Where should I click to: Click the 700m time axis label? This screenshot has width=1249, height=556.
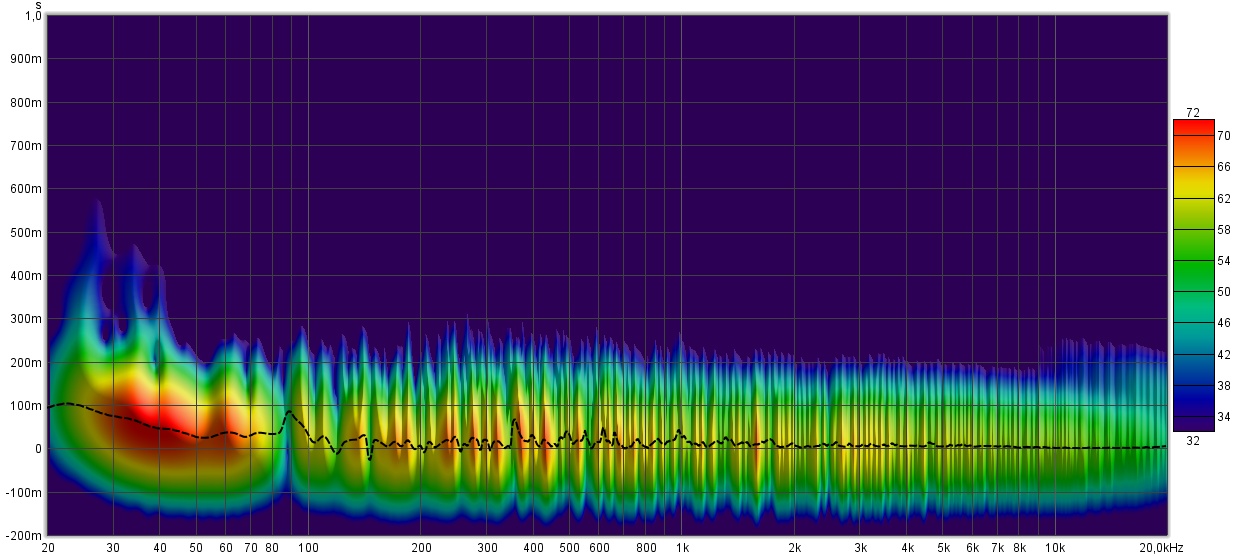click(28, 146)
